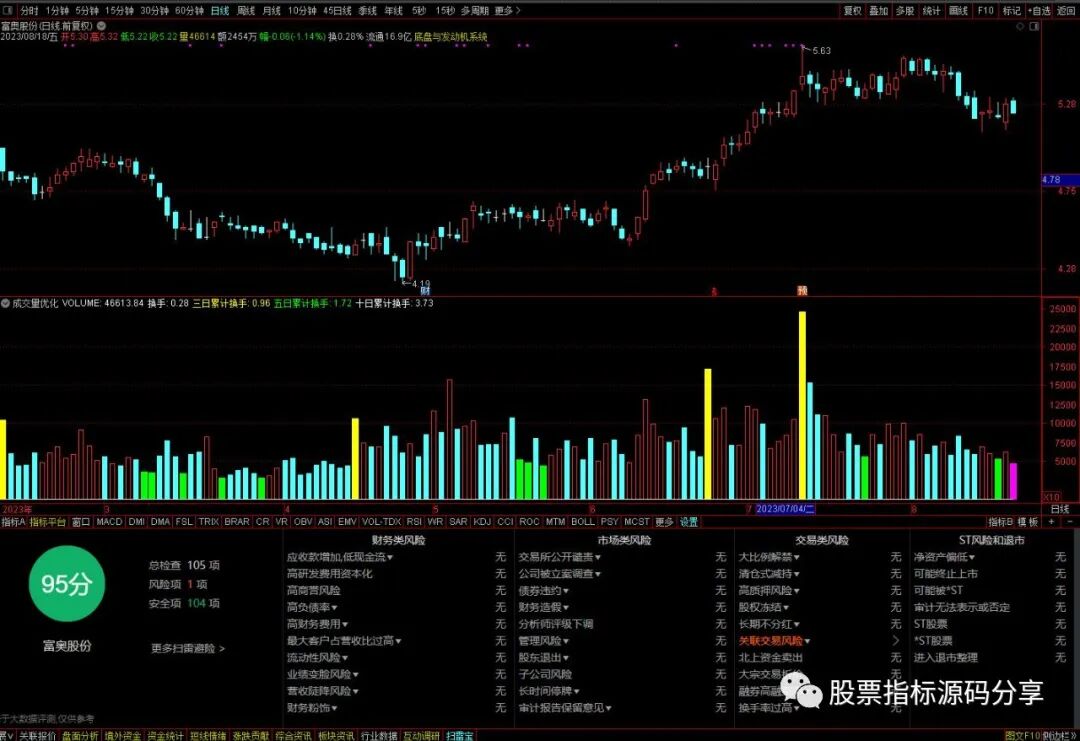The image size is (1080, 741).
Task: Open 更多 in the indicator bar
Action: pyautogui.click(x=664, y=522)
